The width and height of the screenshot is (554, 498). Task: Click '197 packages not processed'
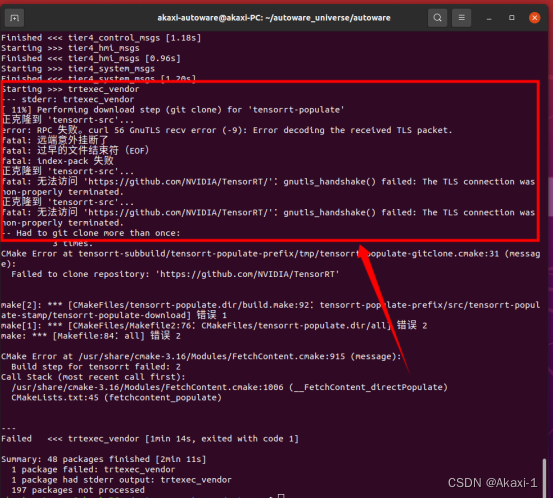[x=78, y=490]
